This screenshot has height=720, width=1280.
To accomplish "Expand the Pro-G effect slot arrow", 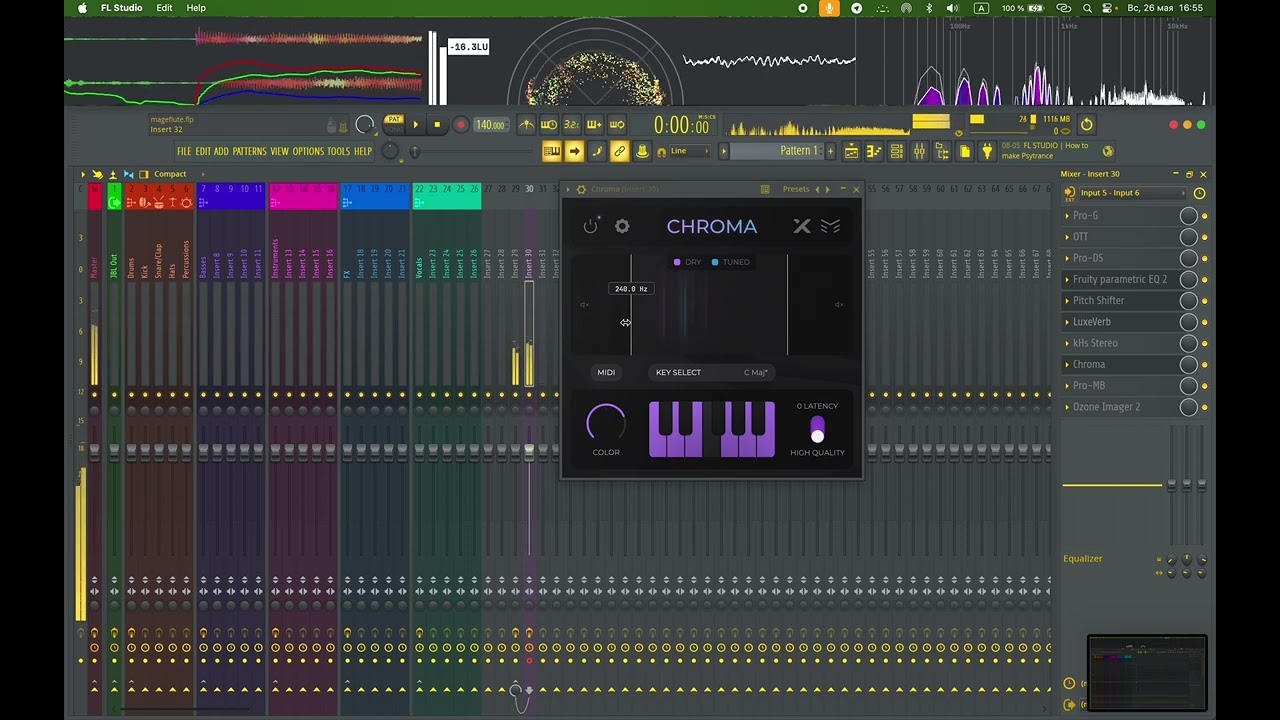I will point(1067,216).
